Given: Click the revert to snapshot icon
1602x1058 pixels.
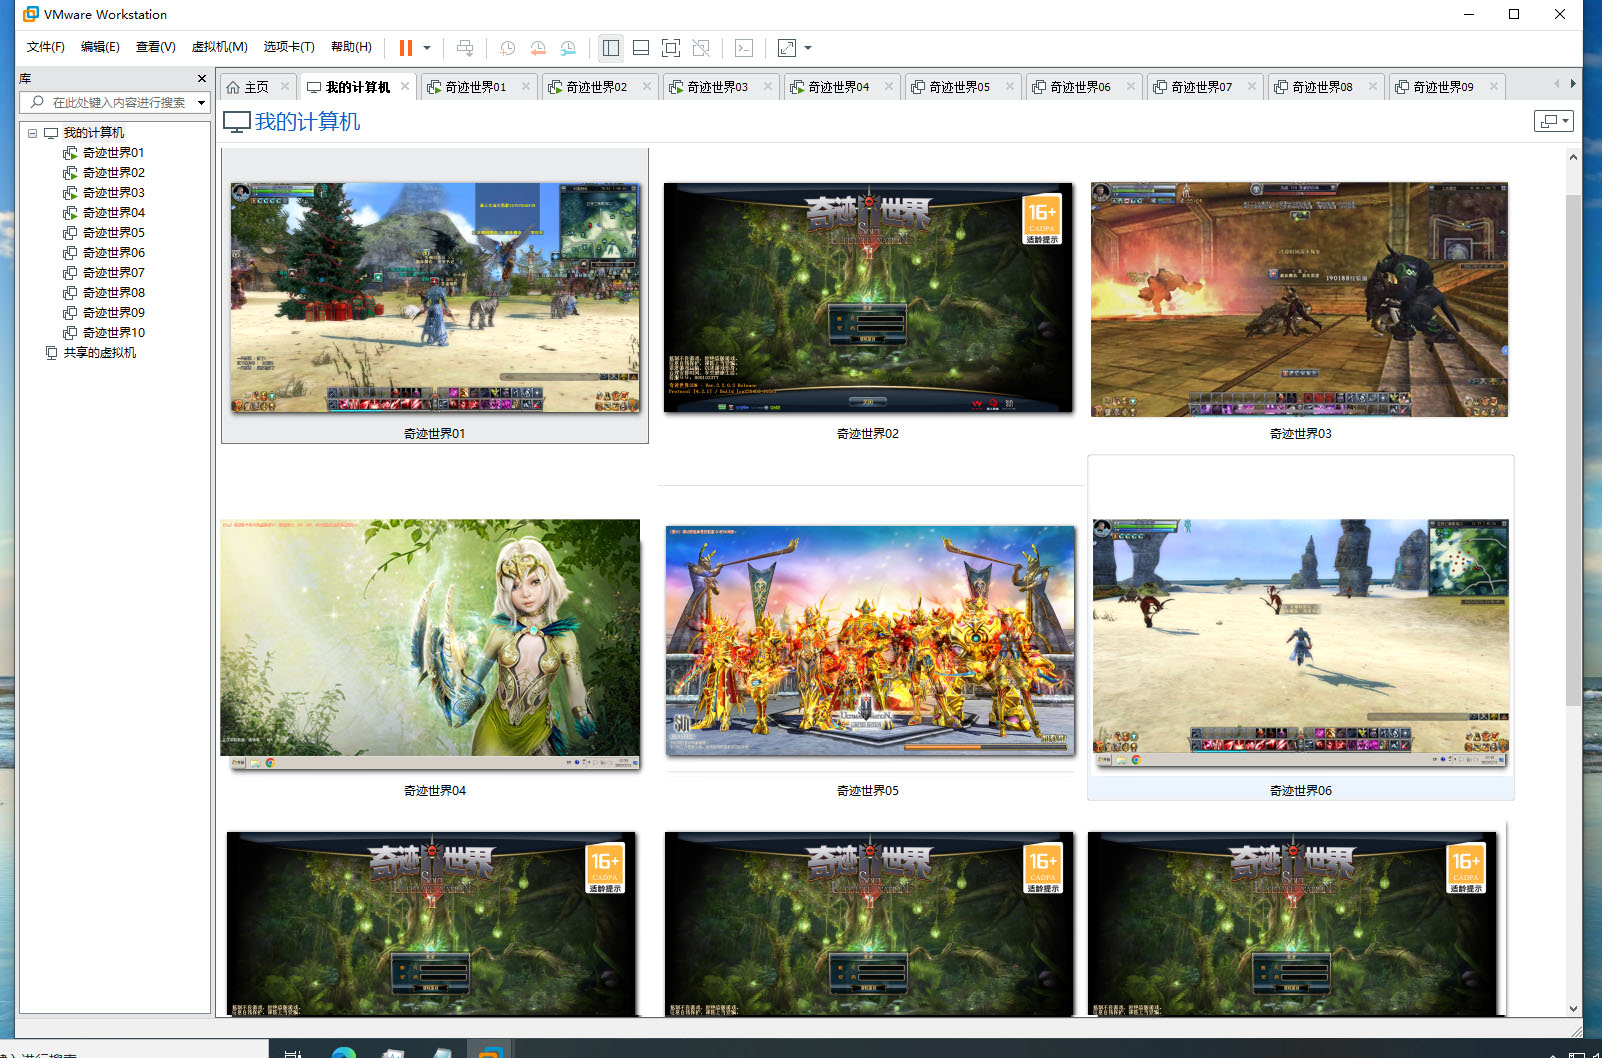Looking at the screenshot, I should click(x=538, y=48).
